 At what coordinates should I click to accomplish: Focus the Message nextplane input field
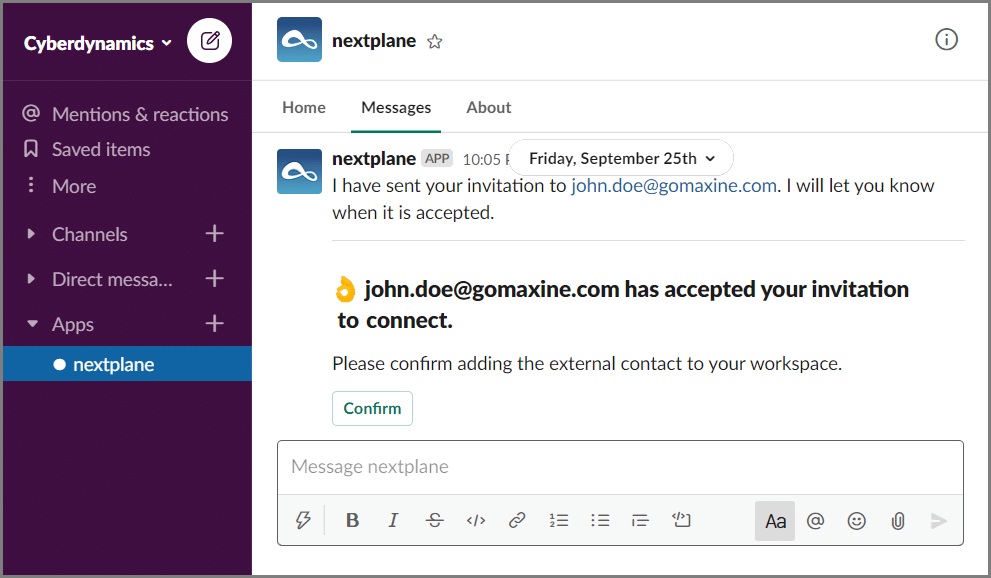coord(620,467)
